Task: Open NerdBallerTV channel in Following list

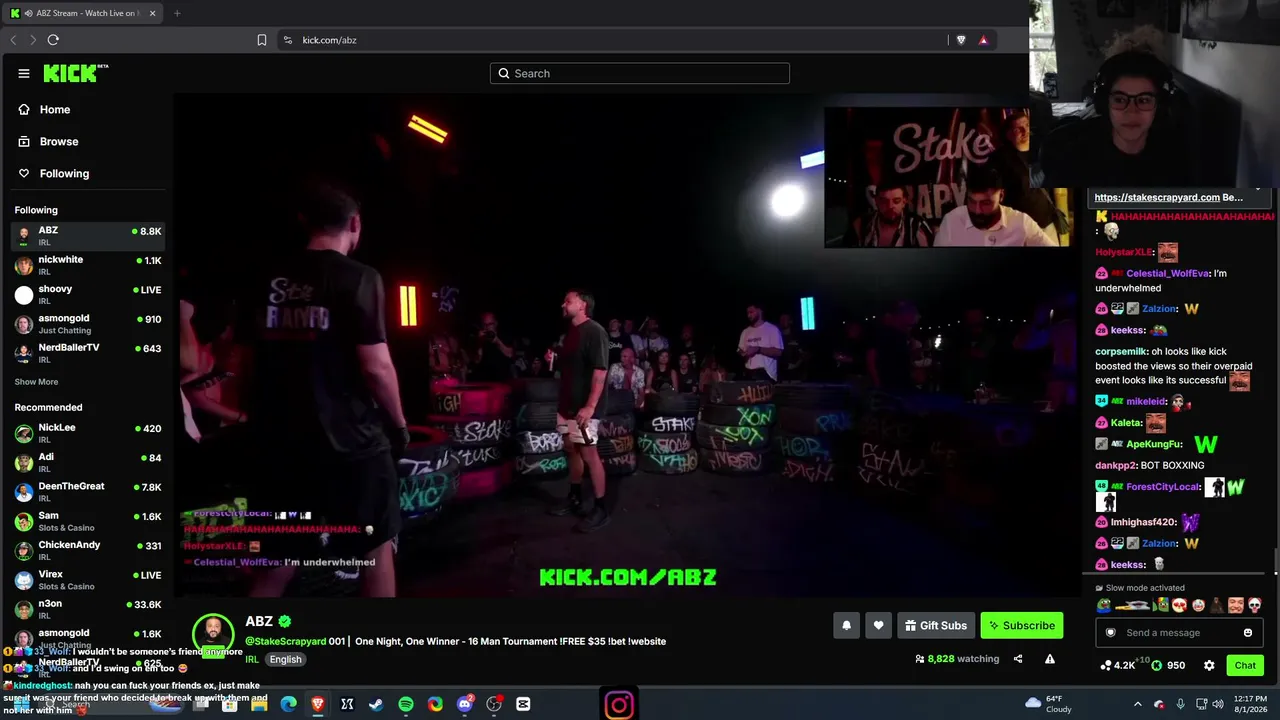Action: tap(88, 353)
